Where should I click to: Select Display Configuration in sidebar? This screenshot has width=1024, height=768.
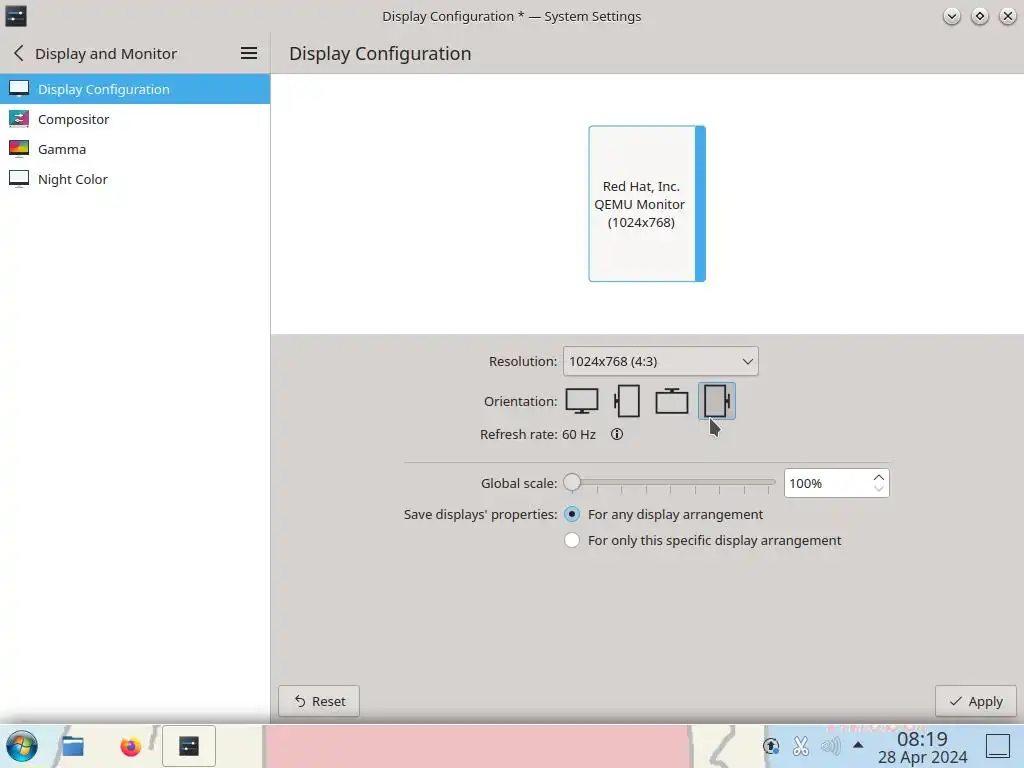click(135, 89)
